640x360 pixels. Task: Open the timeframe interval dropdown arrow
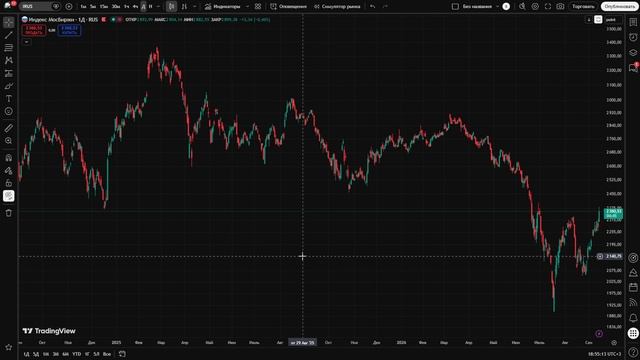[158, 7]
